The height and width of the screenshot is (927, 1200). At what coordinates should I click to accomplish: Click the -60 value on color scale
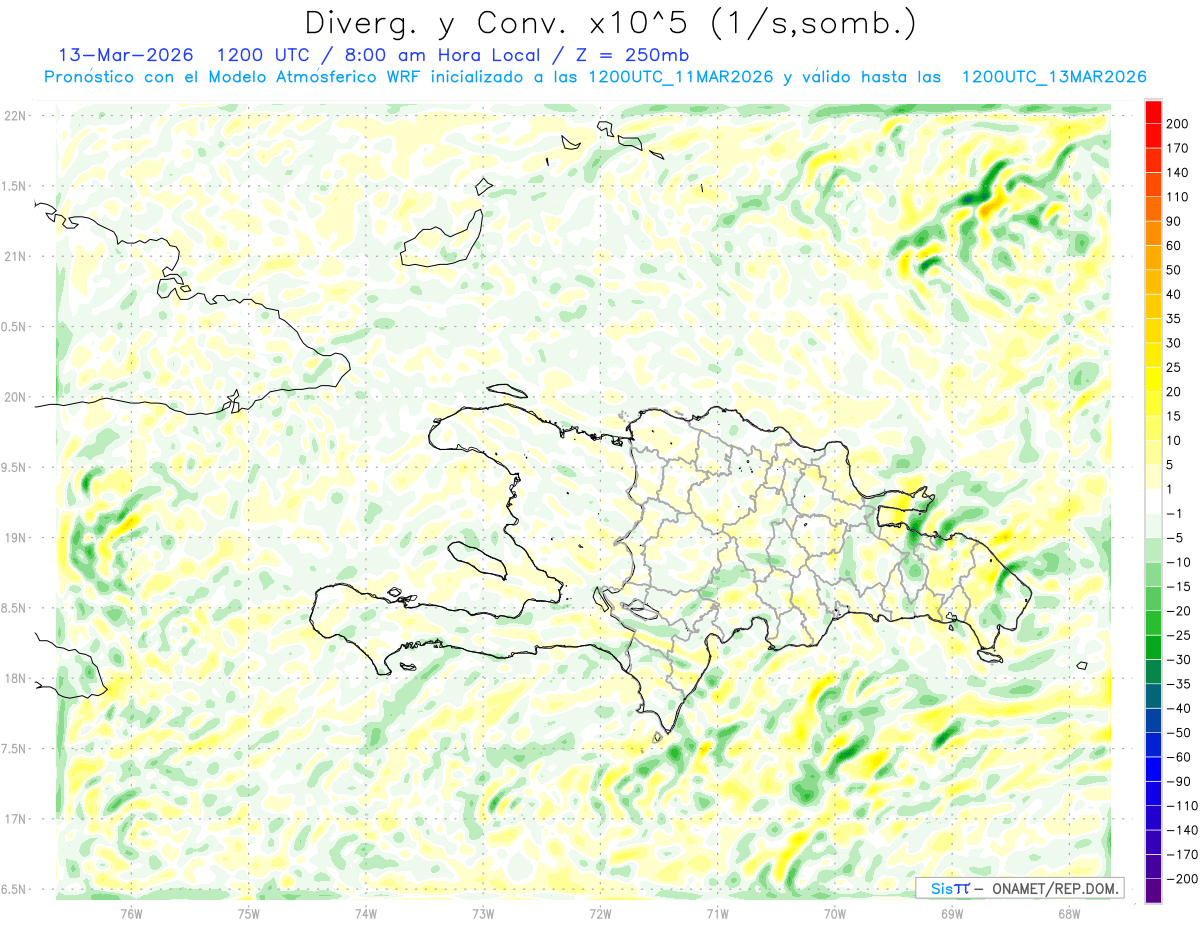[1178, 757]
